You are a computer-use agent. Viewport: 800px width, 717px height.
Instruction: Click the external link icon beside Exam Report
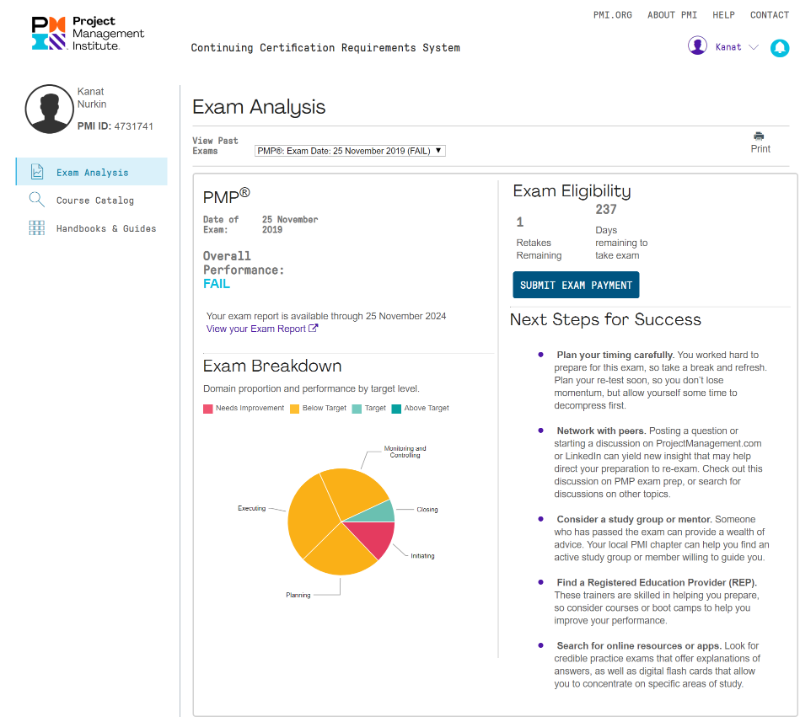pyautogui.click(x=313, y=328)
